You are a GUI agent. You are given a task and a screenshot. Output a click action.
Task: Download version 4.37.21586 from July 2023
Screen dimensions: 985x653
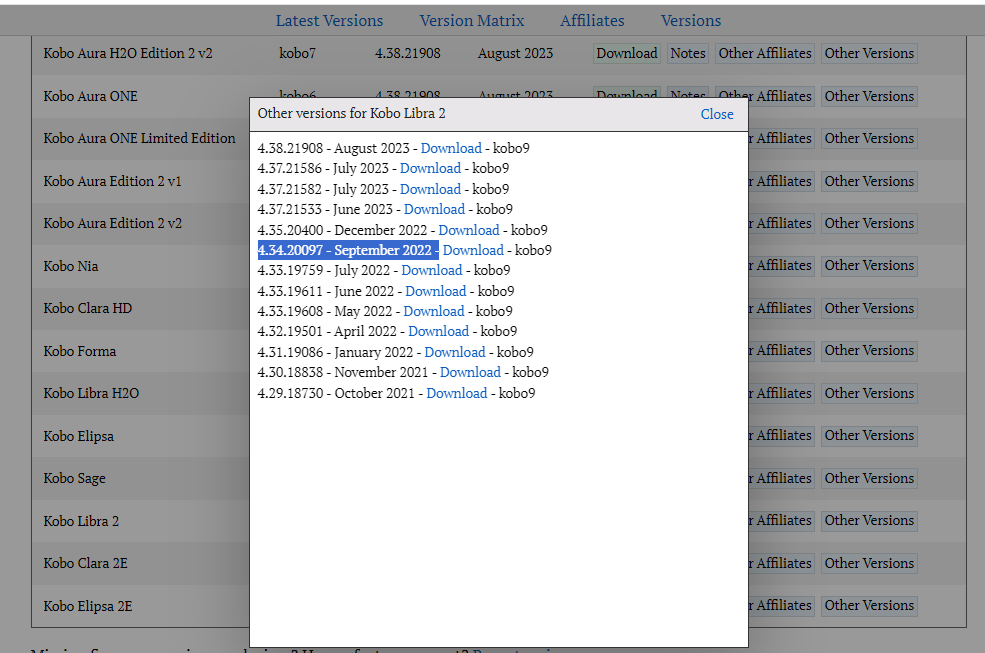click(x=430, y=168)
